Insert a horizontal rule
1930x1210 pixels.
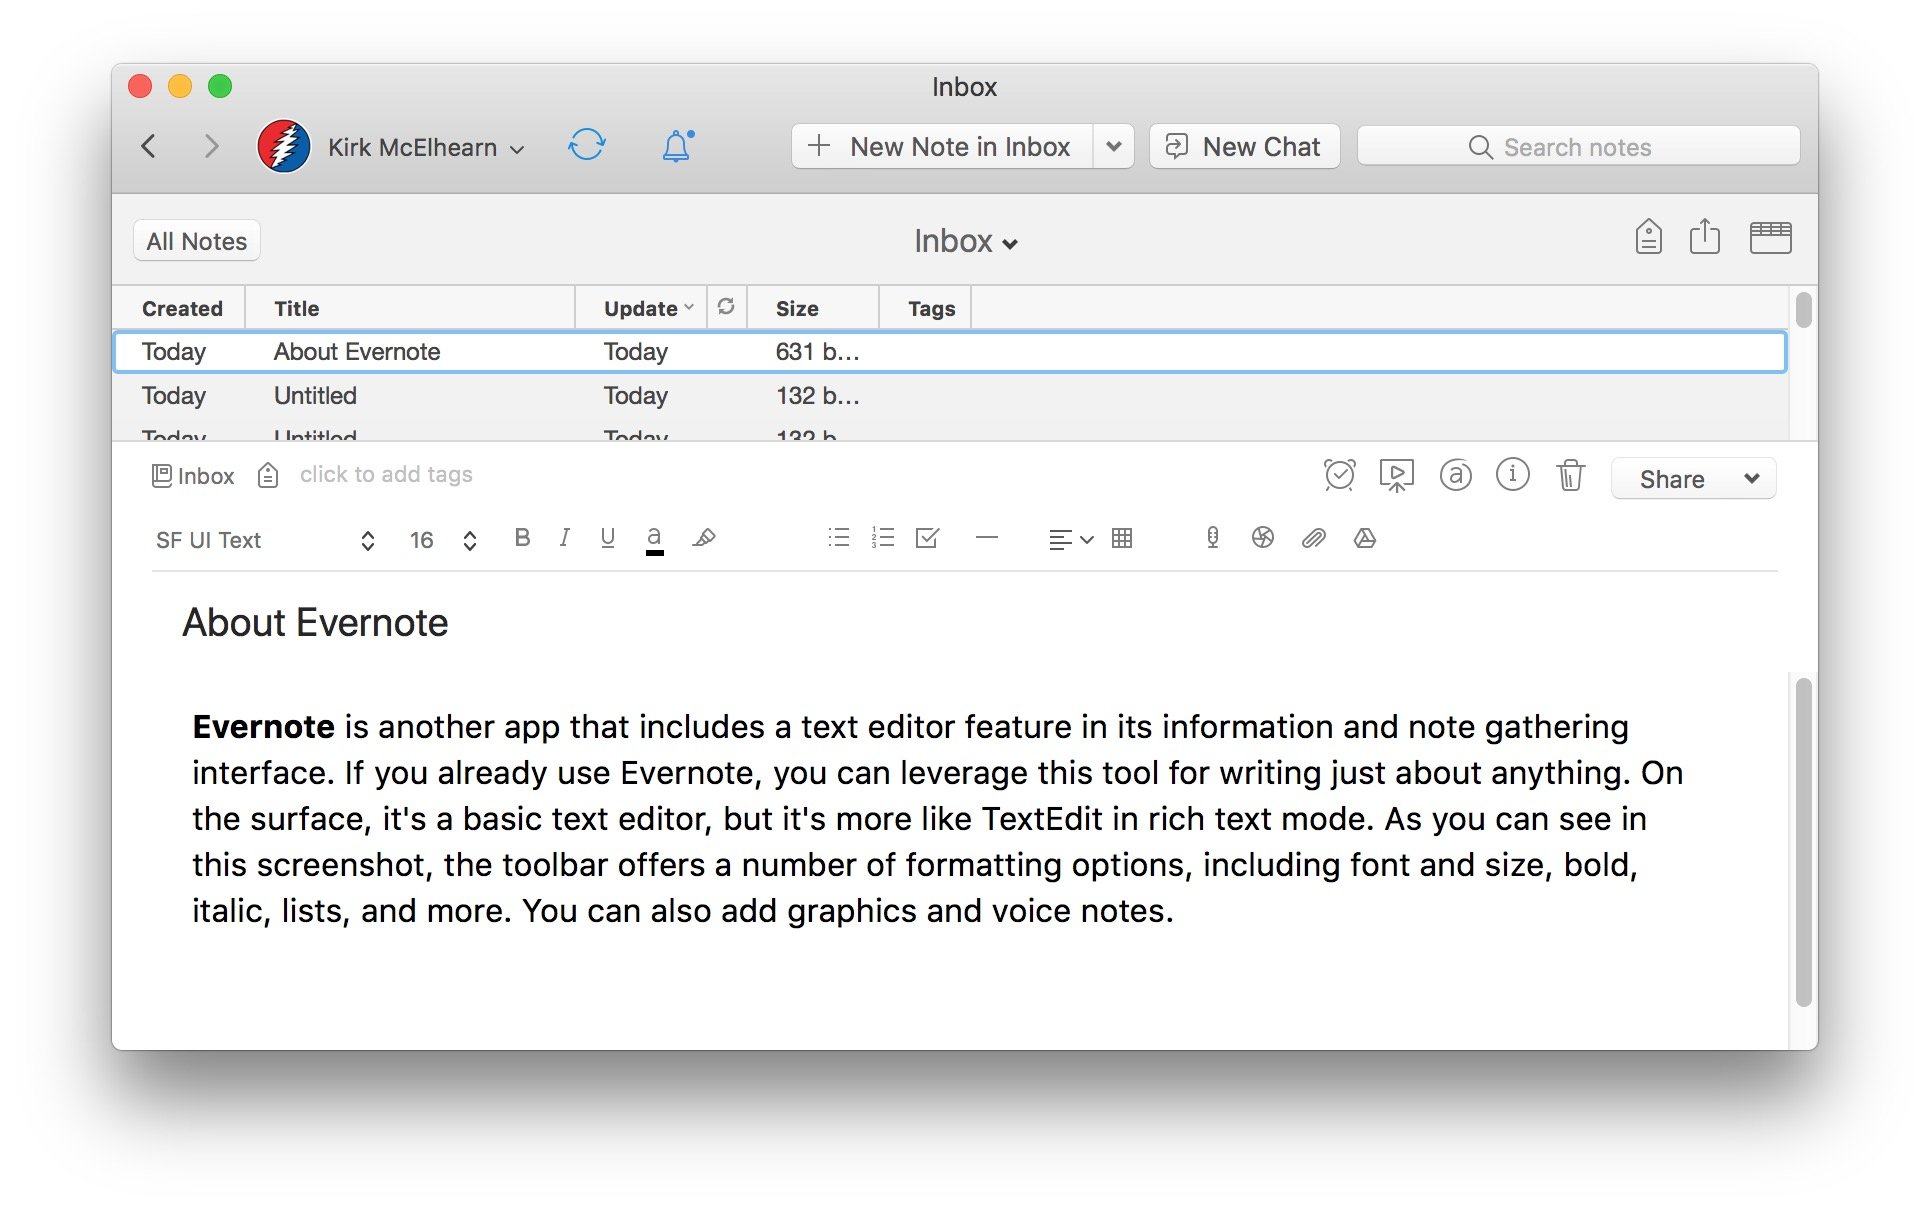pyautogui.click(x=987, y=538)
